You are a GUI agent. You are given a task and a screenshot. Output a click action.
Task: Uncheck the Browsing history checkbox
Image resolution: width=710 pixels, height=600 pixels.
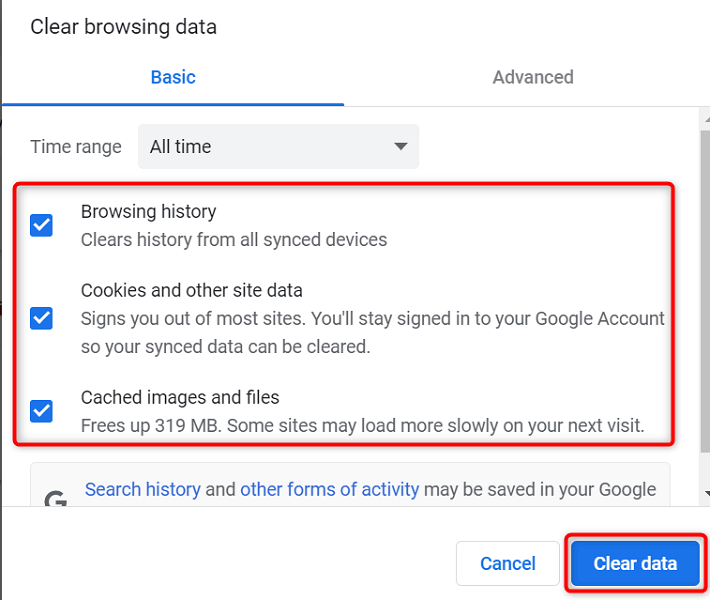pyautogui.click(x=41, y=225)
